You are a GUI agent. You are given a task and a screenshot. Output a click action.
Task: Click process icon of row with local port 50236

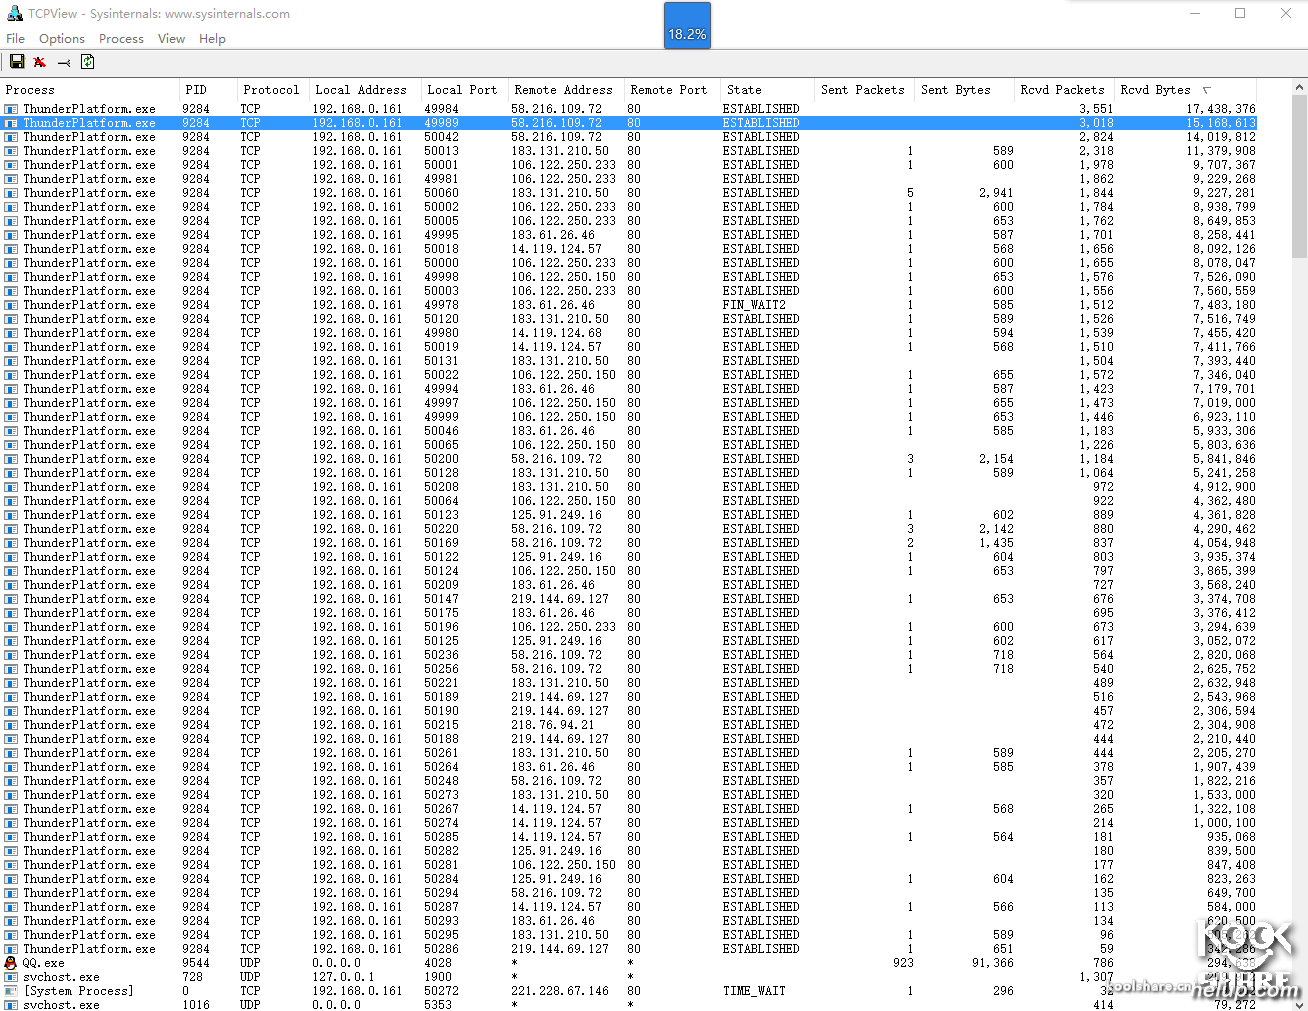click(x=11, y=655)
